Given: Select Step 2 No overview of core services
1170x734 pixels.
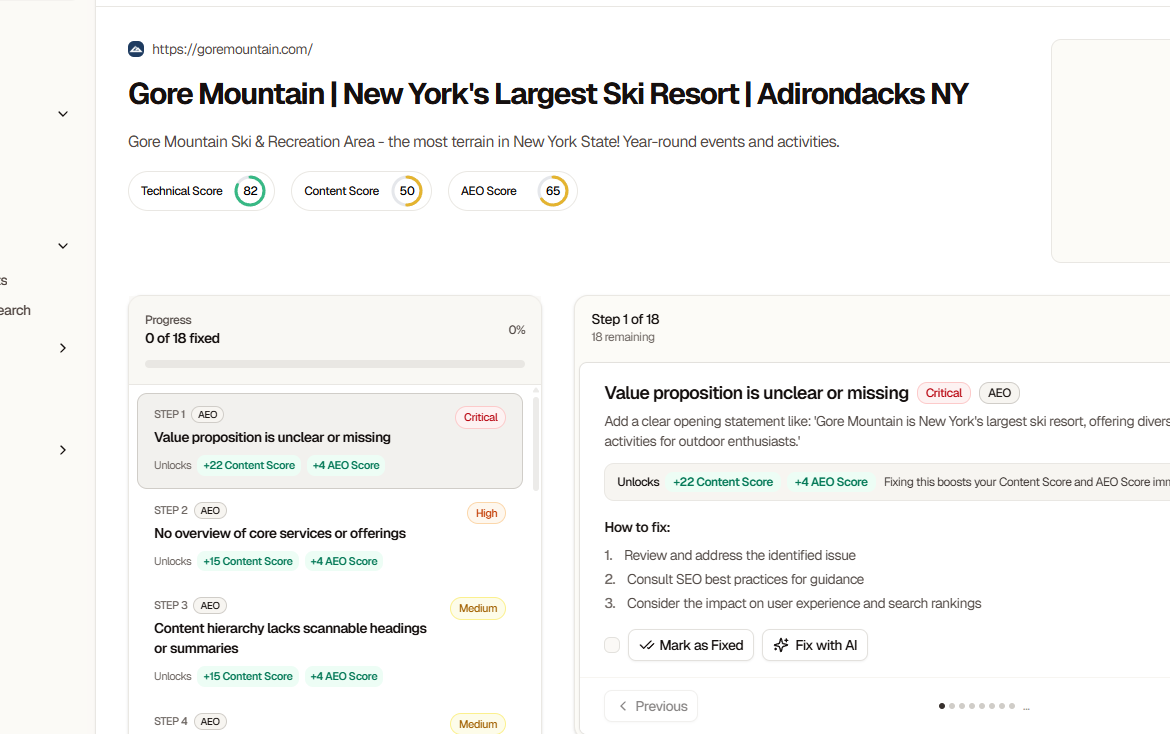Looking at the screenshot, I should pyautogui.click(x=330, y=536).
